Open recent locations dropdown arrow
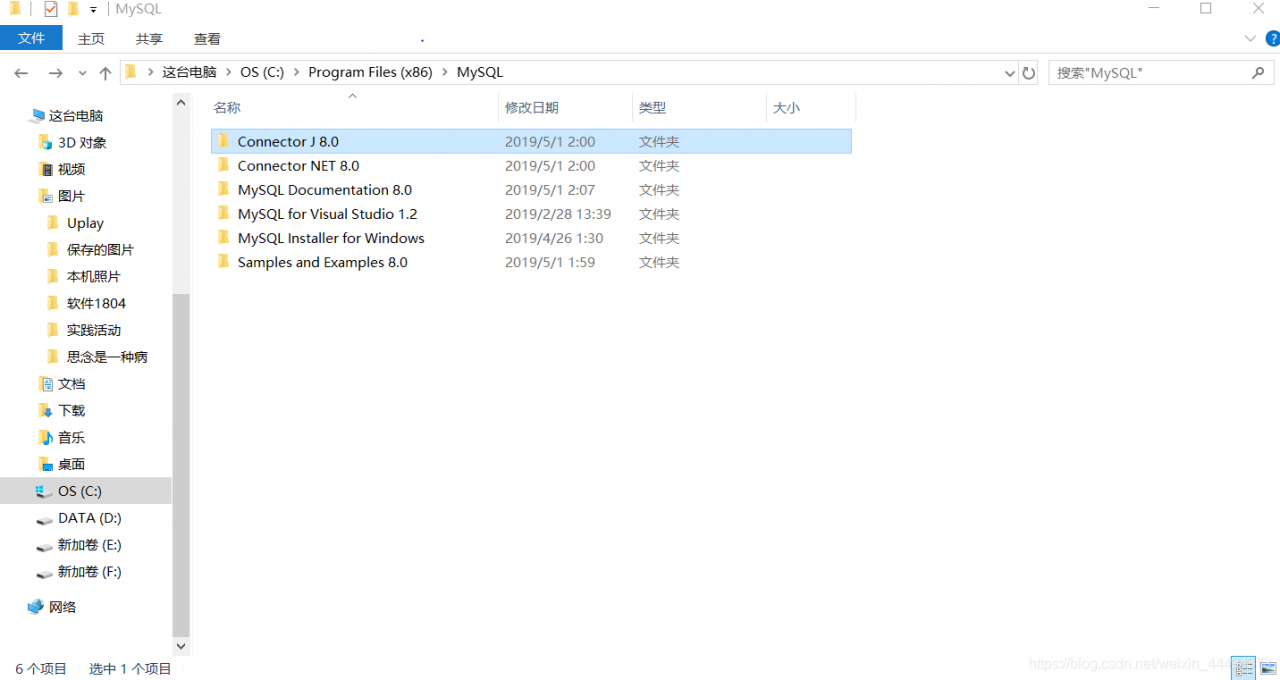The height and width of the screenshot is (680, 1280). [82, 74]
